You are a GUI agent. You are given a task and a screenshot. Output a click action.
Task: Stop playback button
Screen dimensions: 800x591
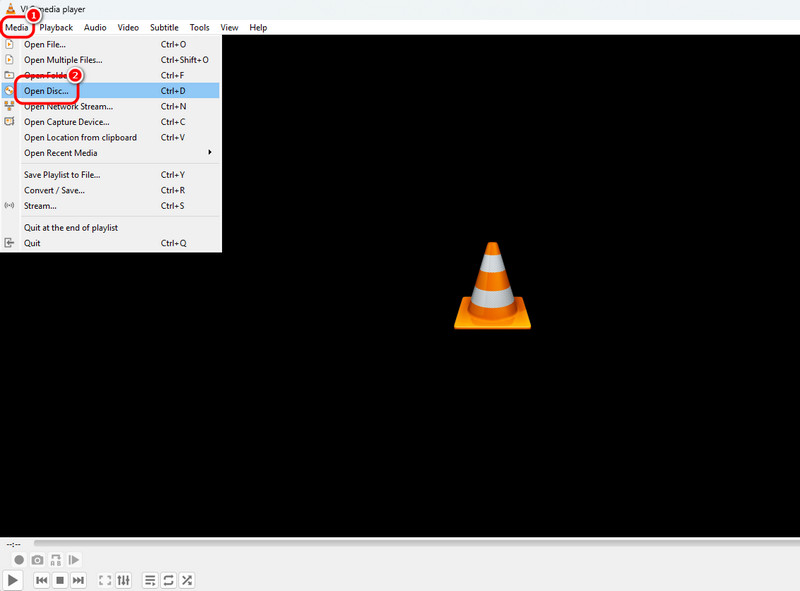[x=60, y=580]
